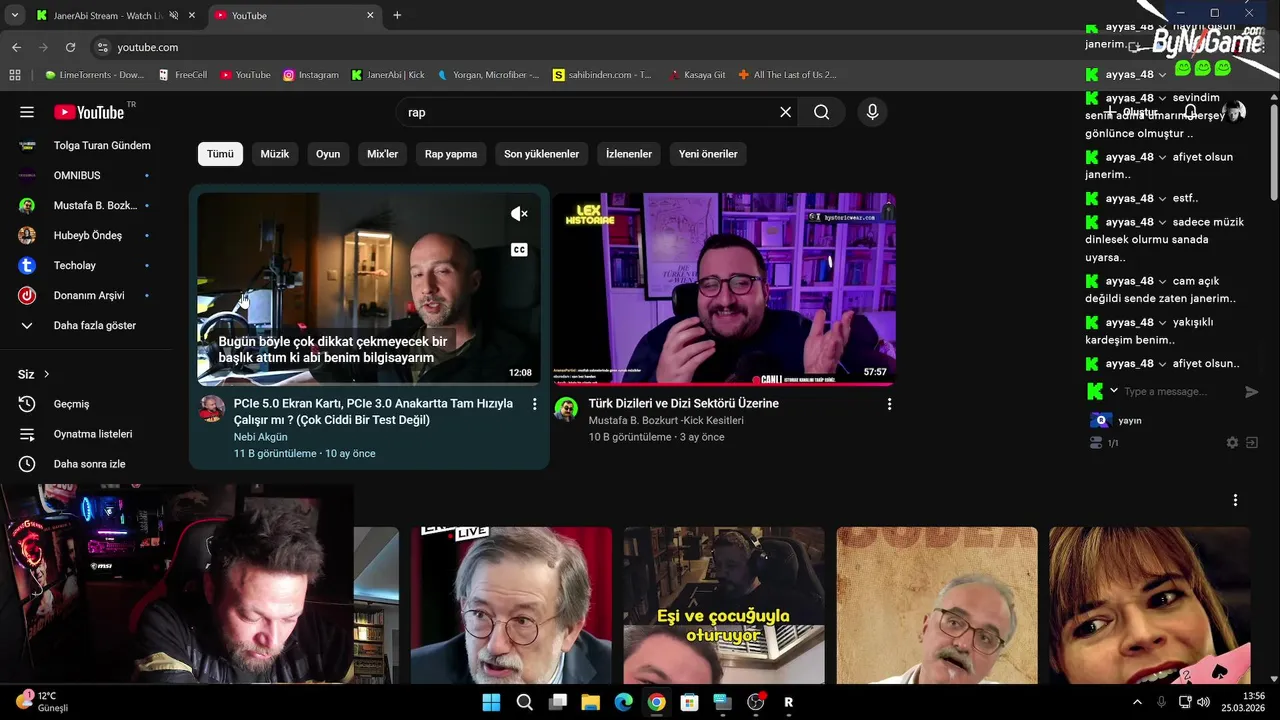Expand the Siz section chevron
Viewport: 1280px width, 720px height.
(x=46, y=374)
